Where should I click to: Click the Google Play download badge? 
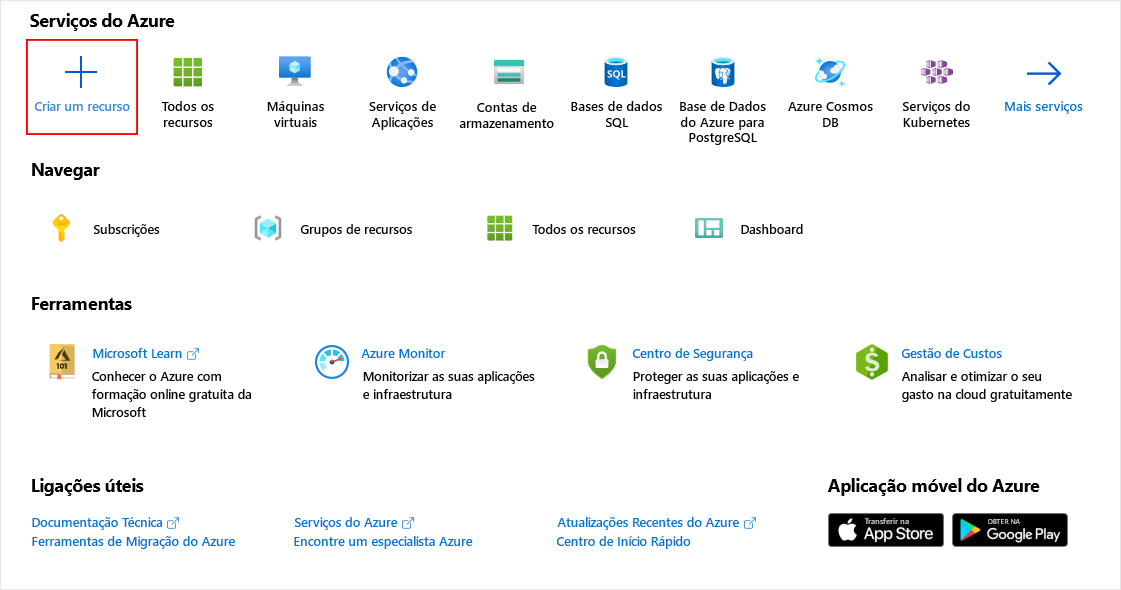coord(1009,530)
